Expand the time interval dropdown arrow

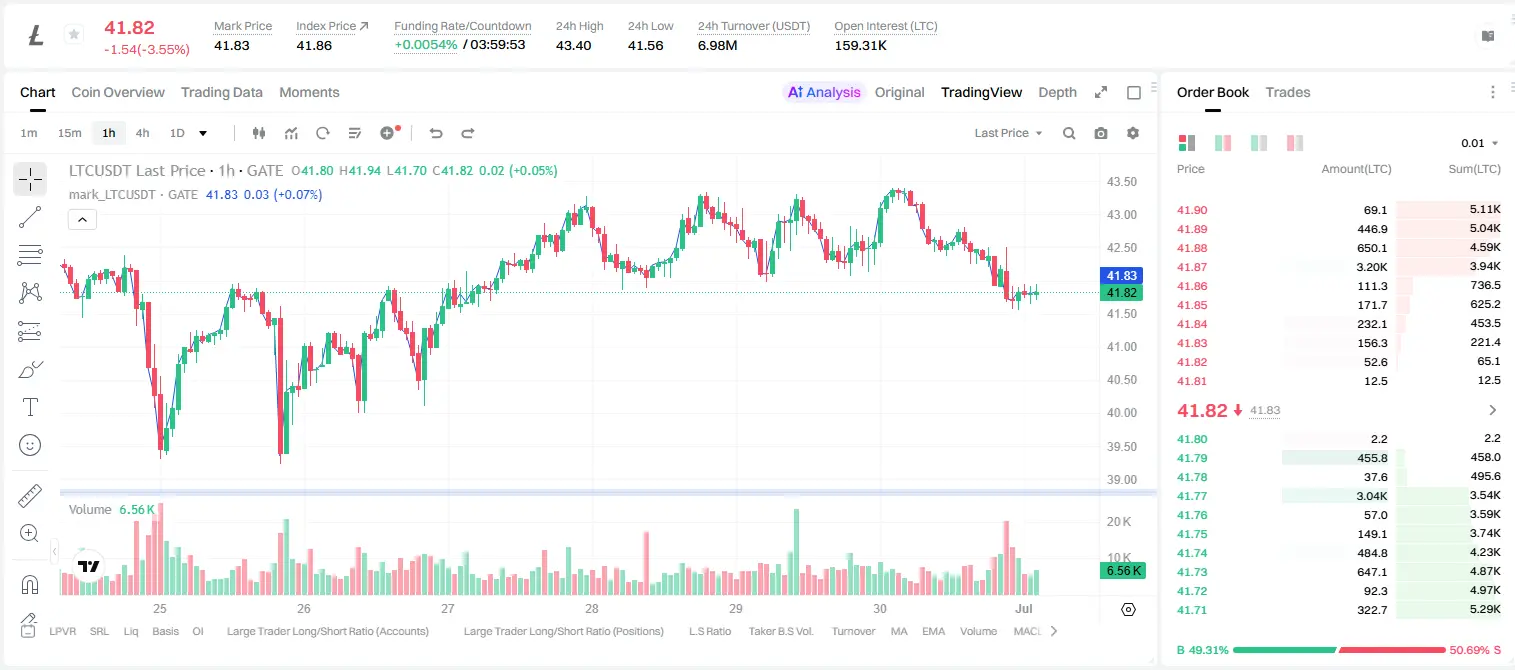click(203, 133)
